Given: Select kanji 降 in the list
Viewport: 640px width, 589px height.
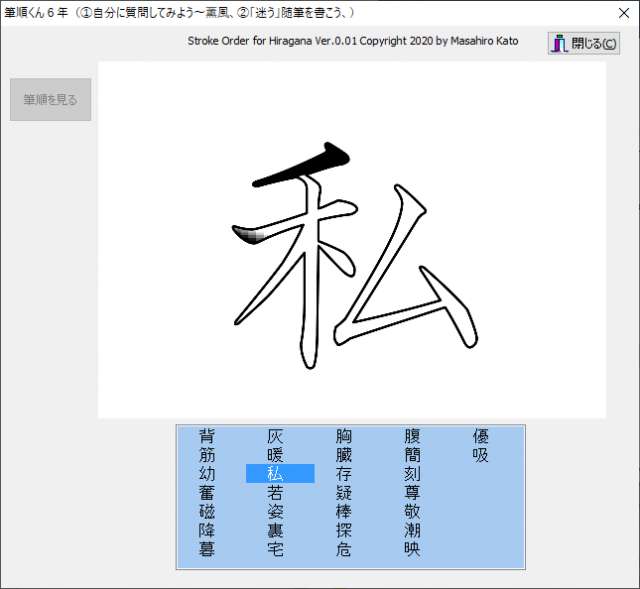Looking at the screenshot, I should tap(207, 530).
